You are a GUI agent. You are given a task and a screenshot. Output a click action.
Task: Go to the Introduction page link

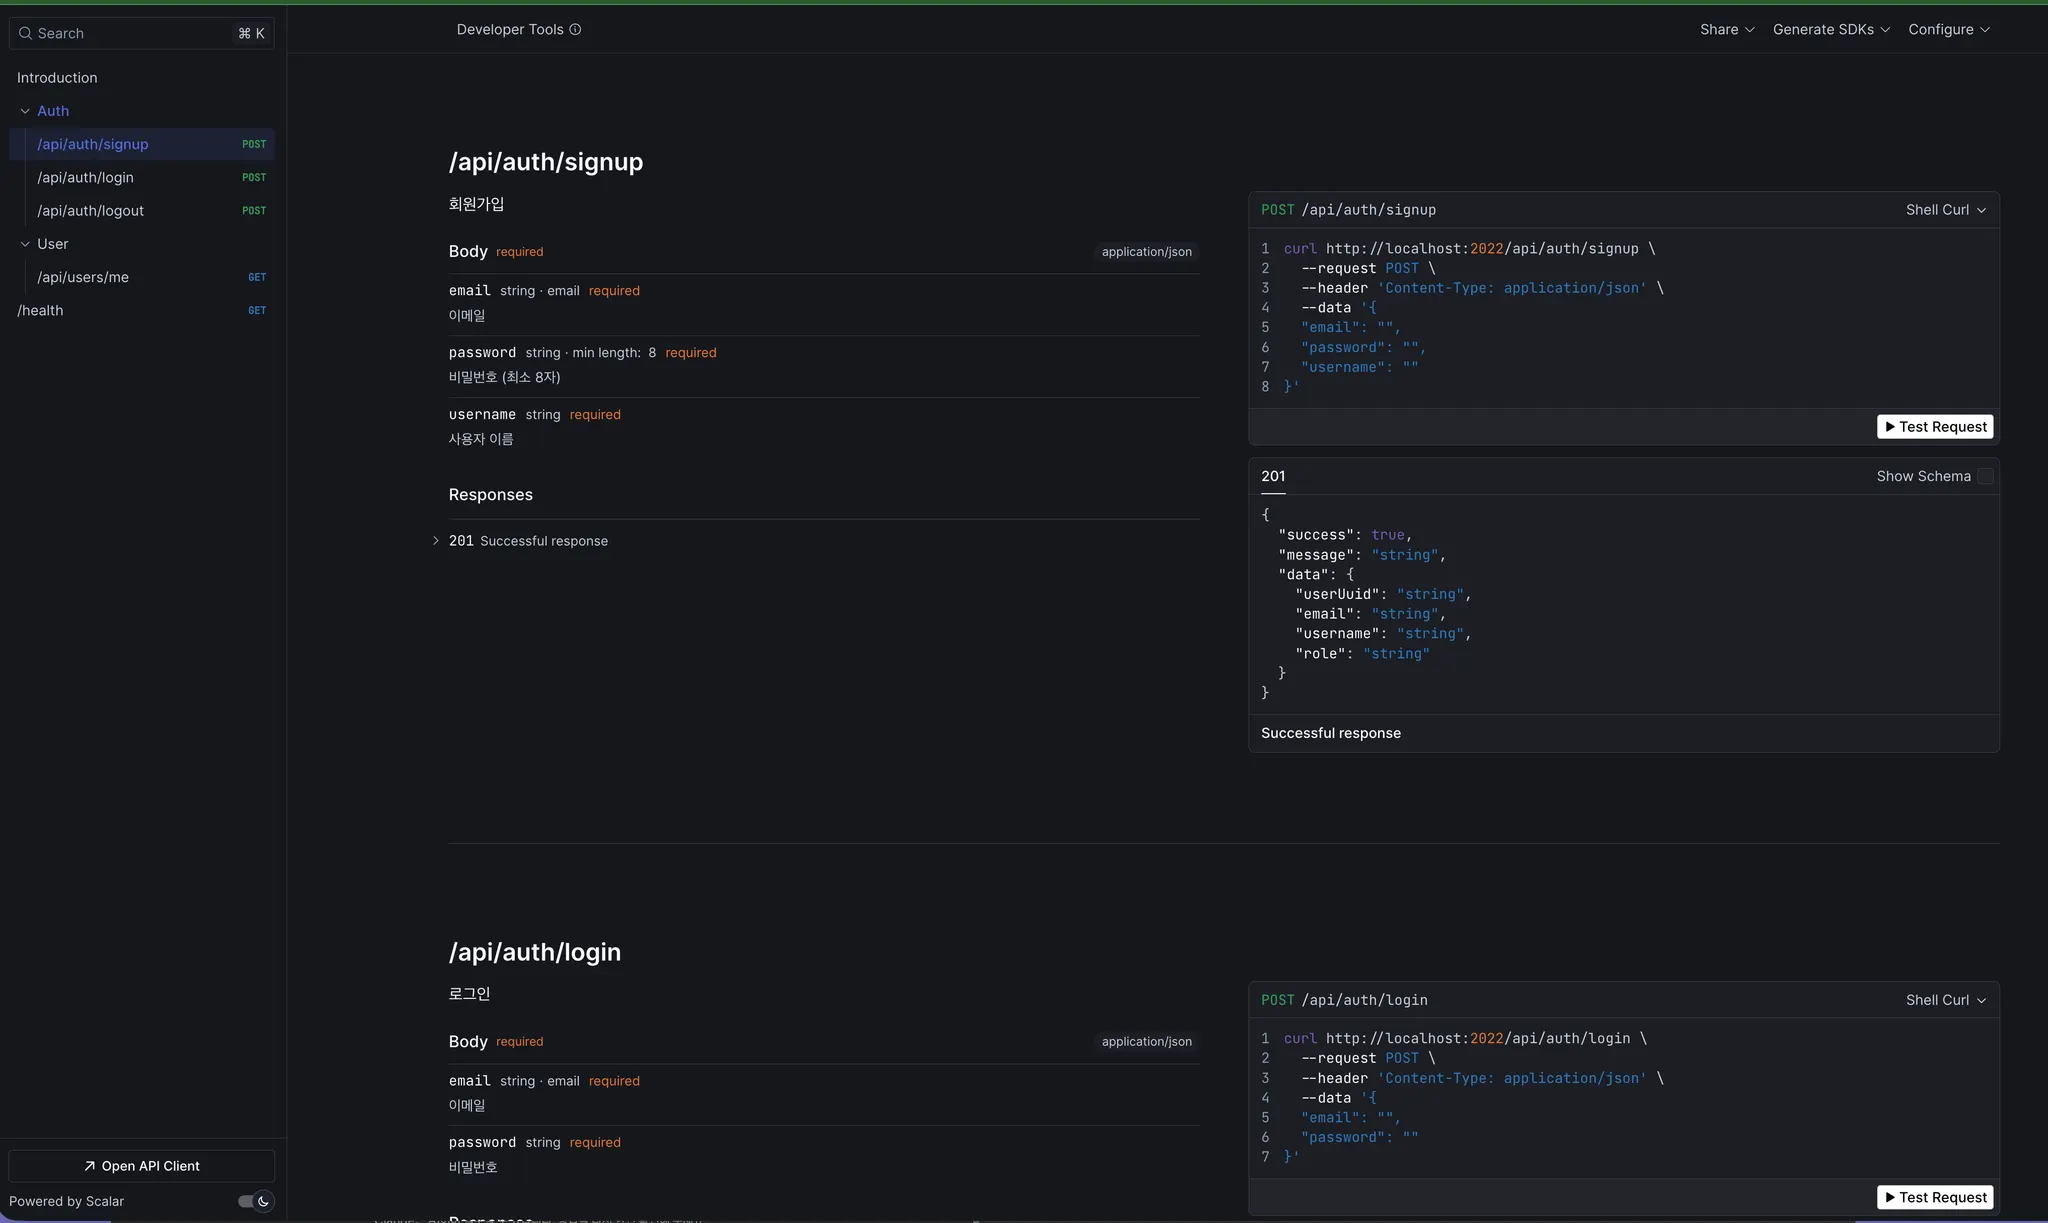57,78
